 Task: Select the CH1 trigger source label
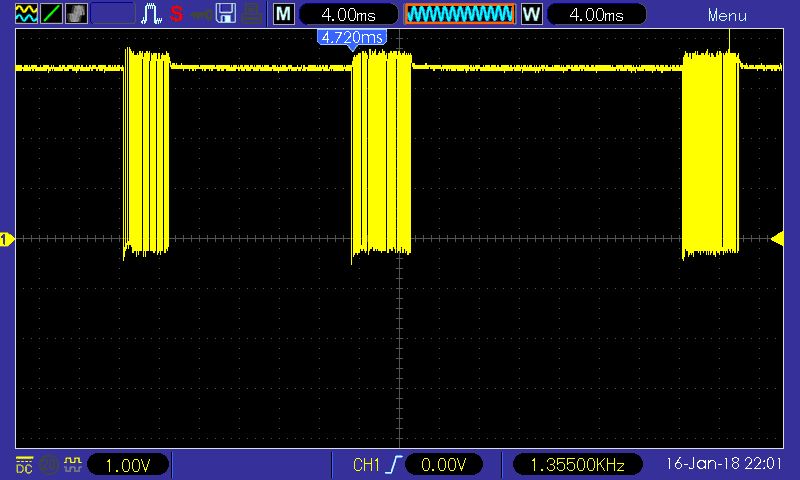366,465
